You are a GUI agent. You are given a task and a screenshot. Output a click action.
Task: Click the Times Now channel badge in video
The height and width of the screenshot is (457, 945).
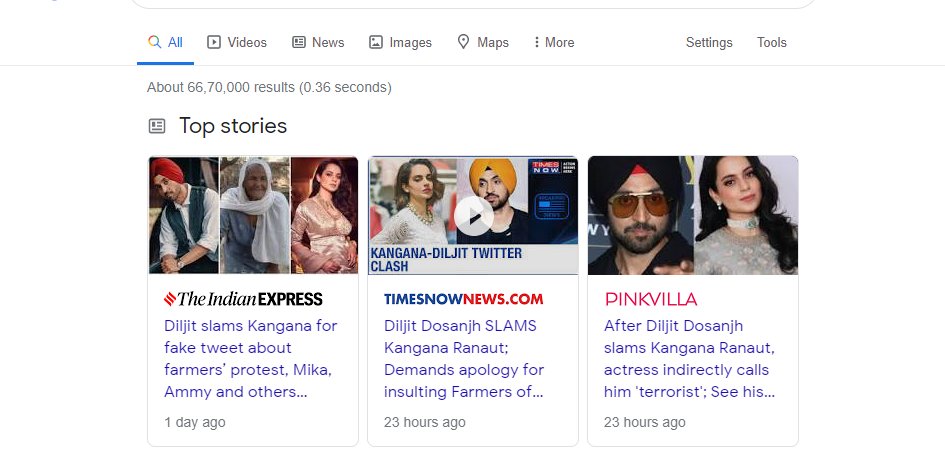tap(552, 167)
